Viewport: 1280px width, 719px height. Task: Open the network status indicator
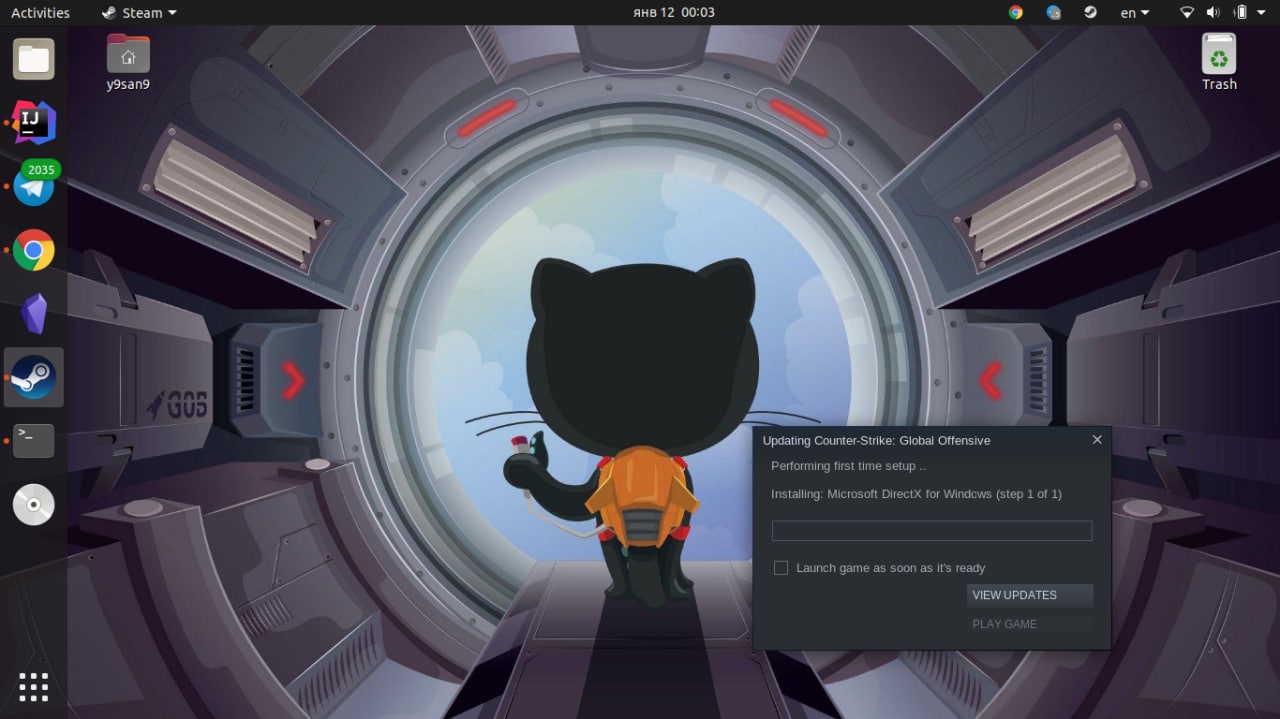click(1187, 13)
